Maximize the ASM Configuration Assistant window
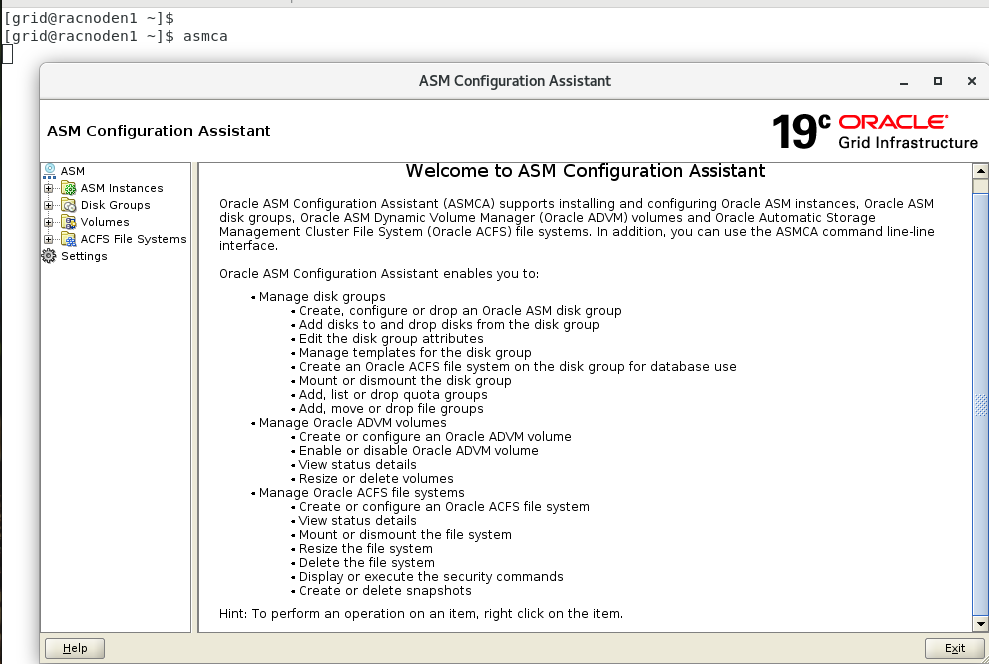989x664 pixels. [938, 81]
